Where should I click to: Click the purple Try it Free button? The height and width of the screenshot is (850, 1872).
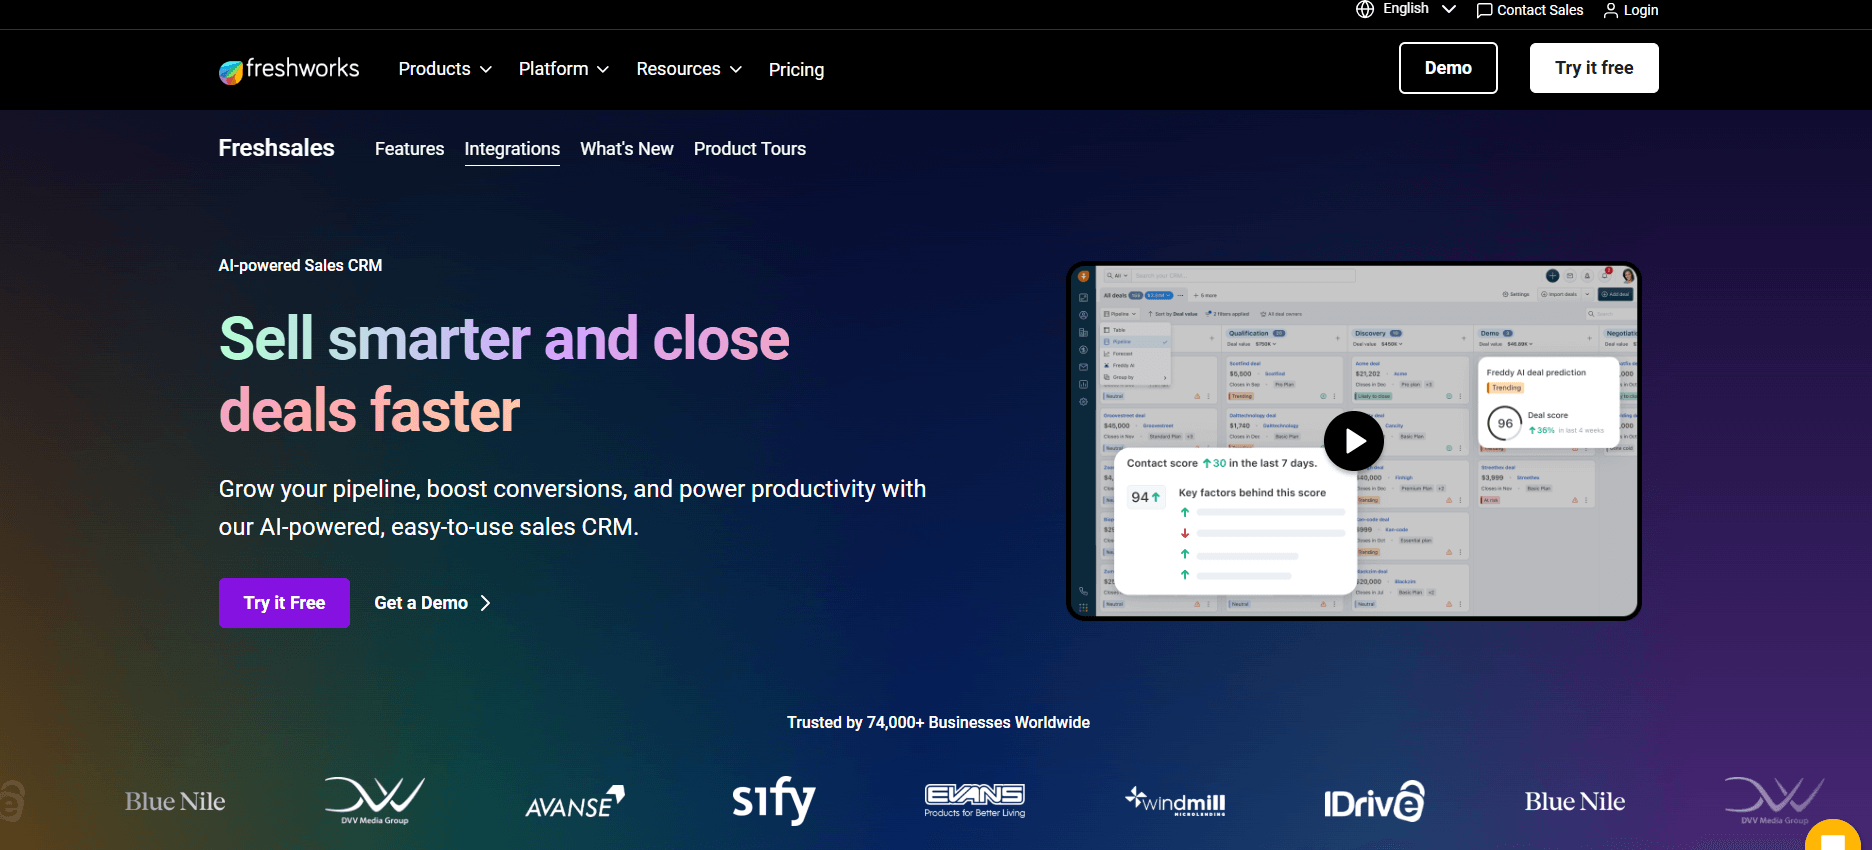click(x=284, y=603)
